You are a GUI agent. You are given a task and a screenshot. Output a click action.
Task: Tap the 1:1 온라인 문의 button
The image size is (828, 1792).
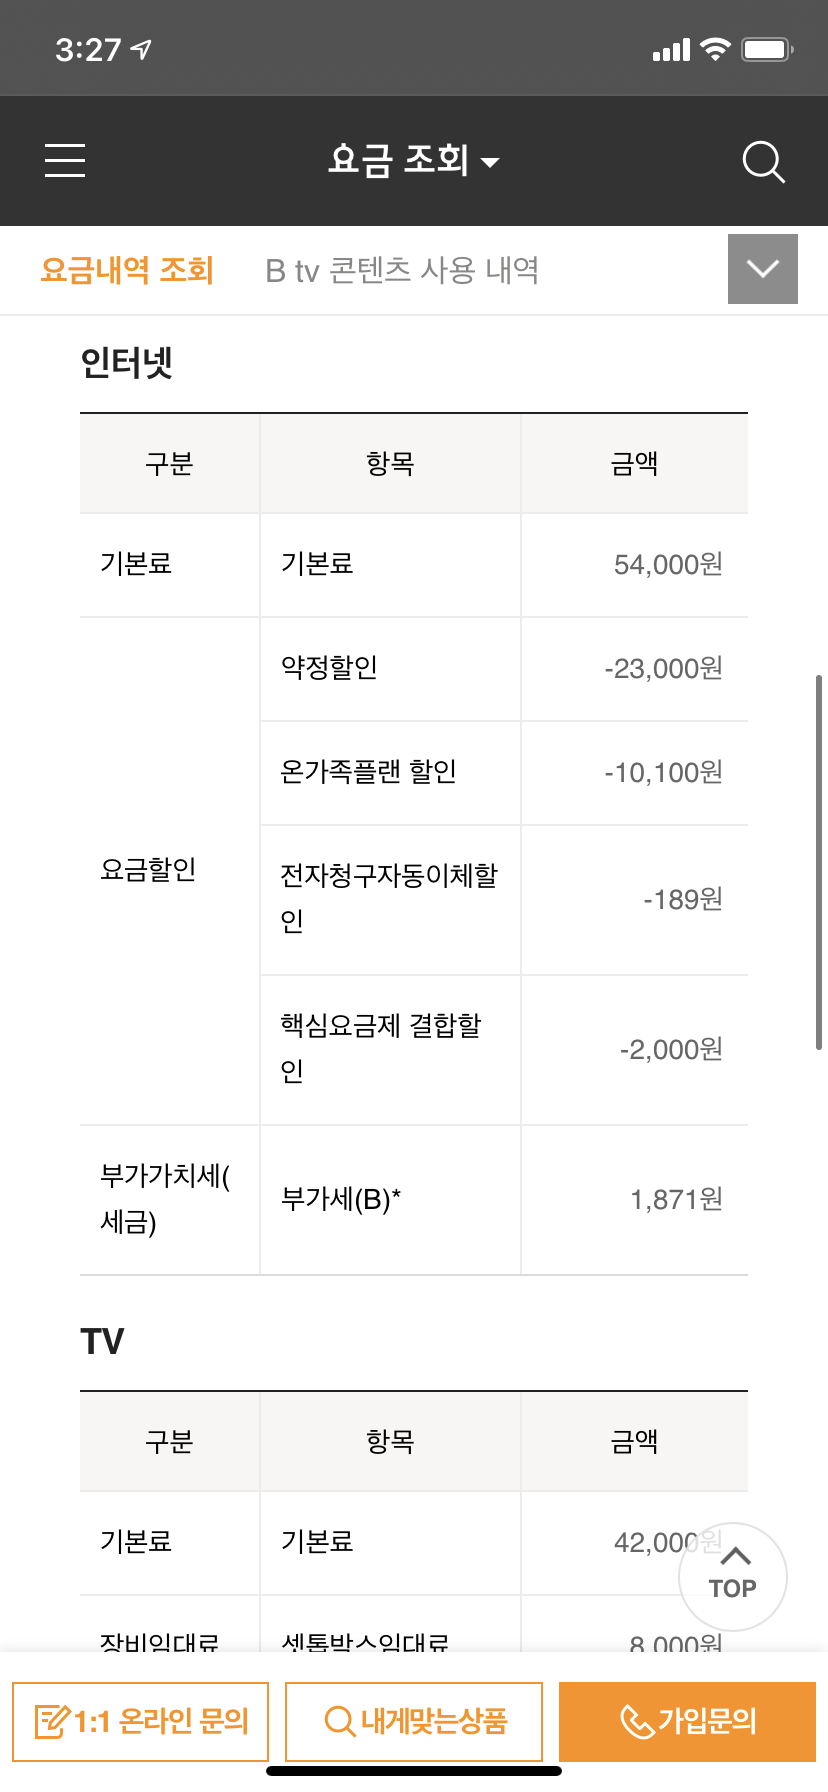click(141, 1721)
